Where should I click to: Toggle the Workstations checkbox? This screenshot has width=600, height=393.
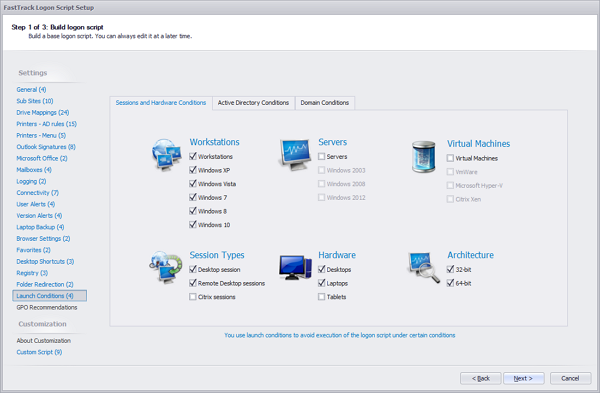(193, 156)
